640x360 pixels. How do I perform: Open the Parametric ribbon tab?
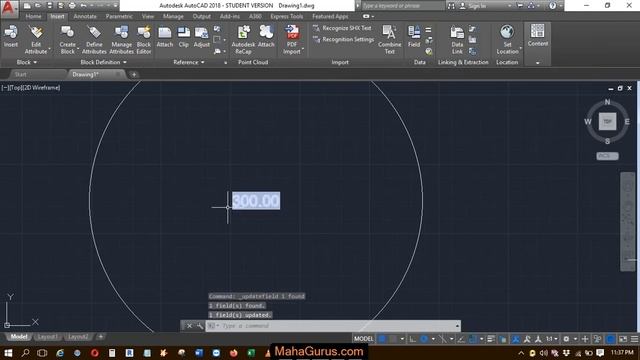tap(119, 16)
